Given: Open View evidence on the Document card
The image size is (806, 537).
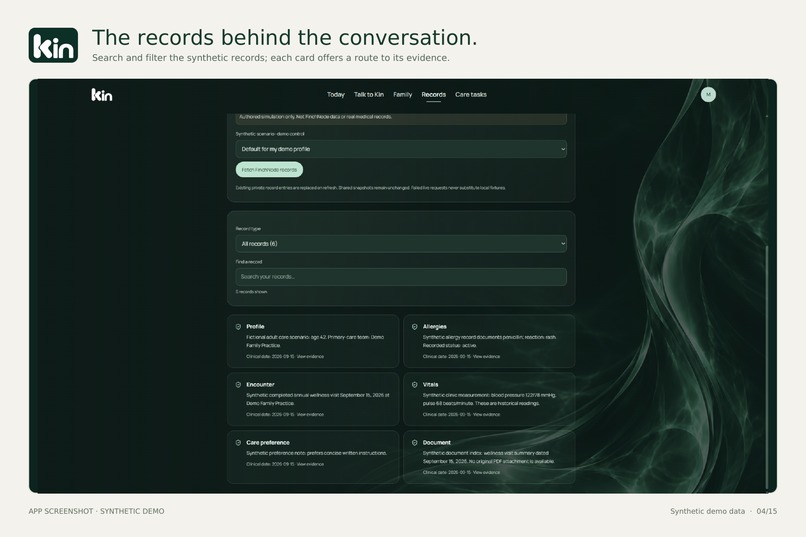Looking at the screenshot, I should point(486,473).
